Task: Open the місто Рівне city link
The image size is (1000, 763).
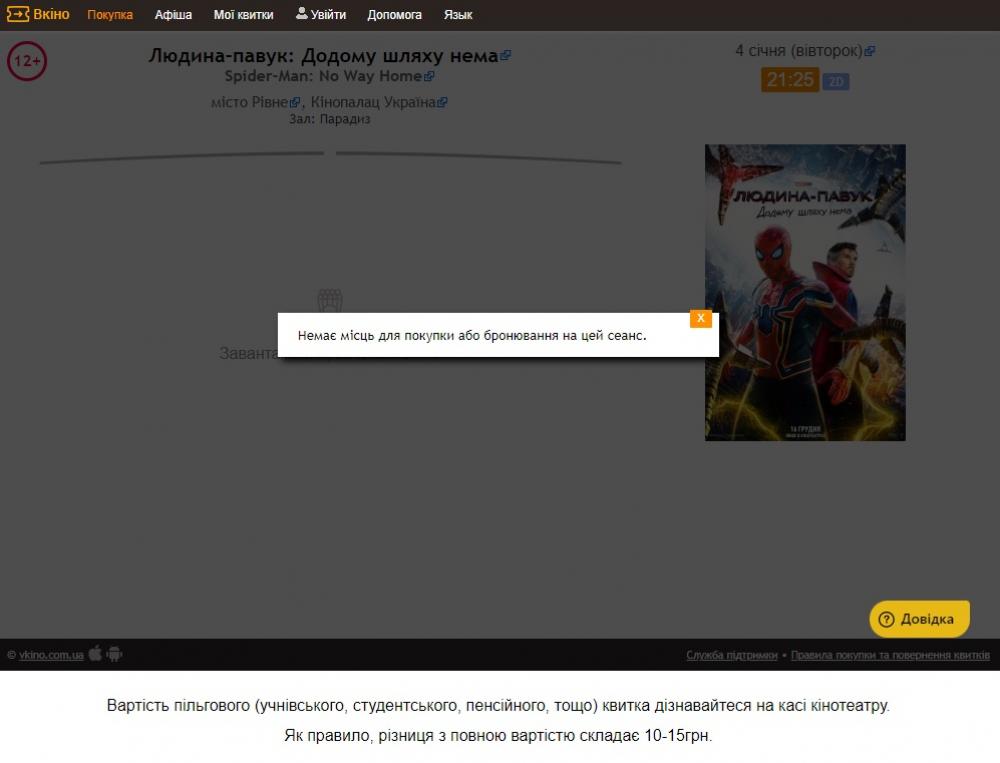Action: click(x=250, y=102)
